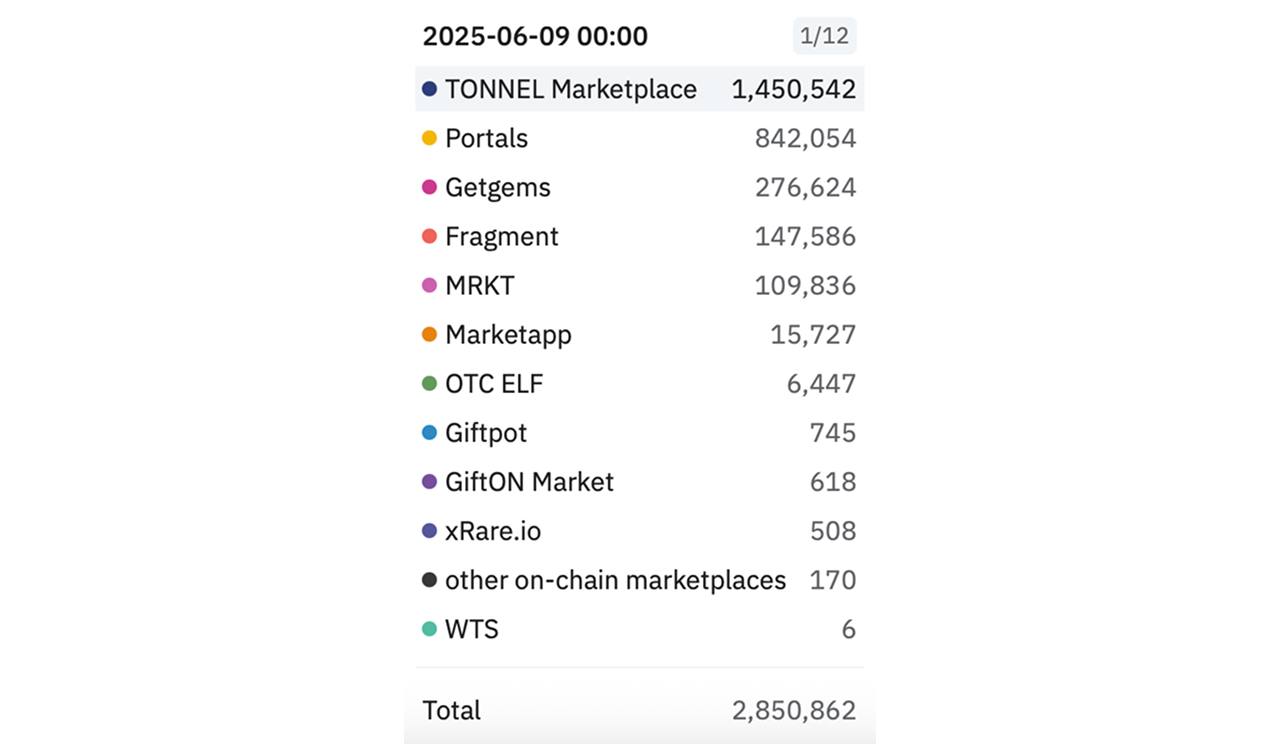Select the Portals entry label
The image size is (1280, 744).
[x=486, y=138]
